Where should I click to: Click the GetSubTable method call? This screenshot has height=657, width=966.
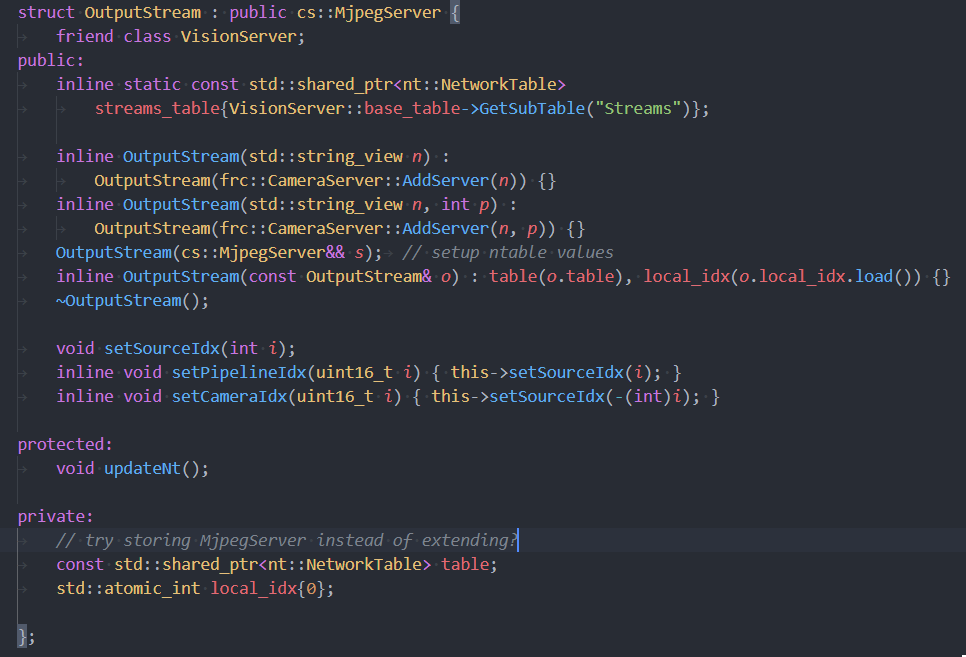point(533,108)
